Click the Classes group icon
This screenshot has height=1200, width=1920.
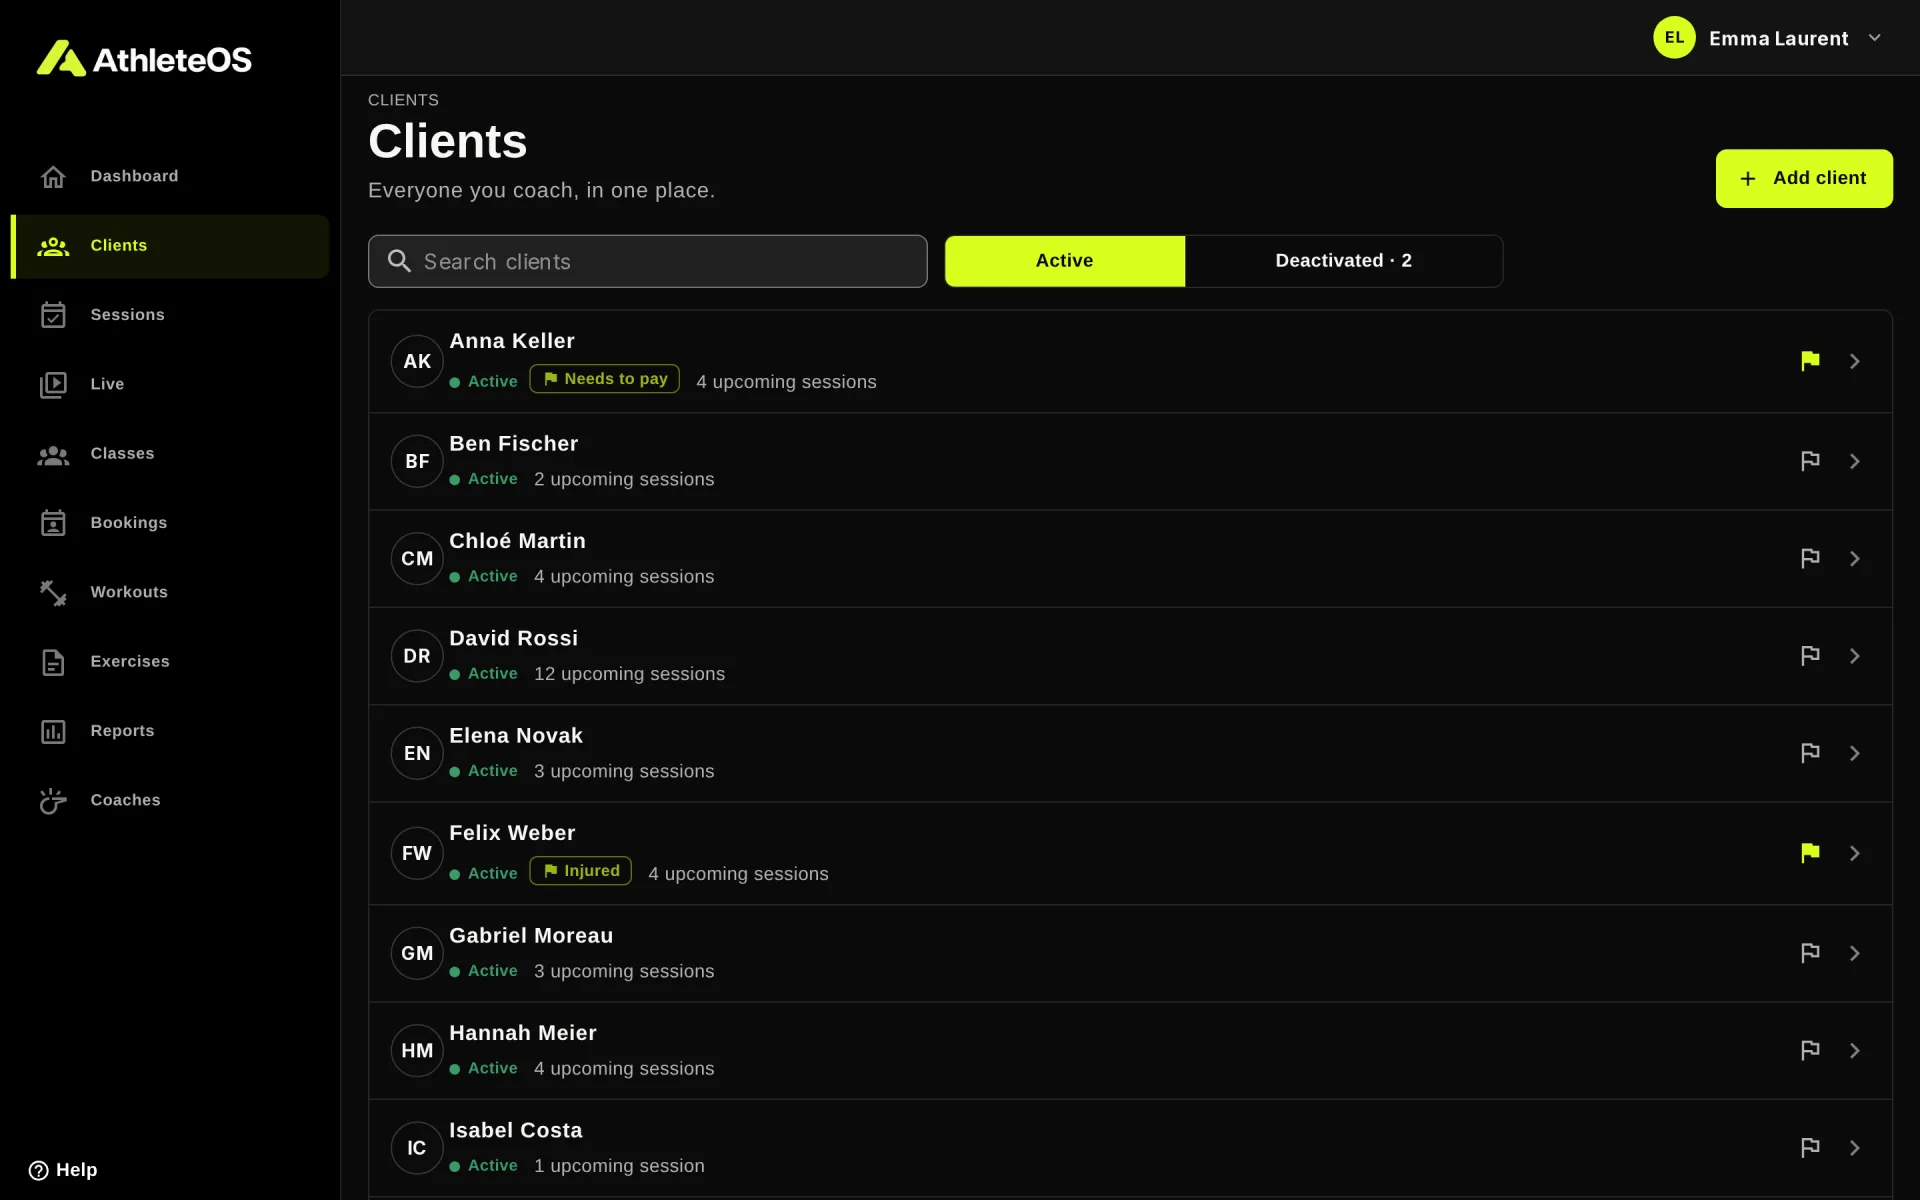click(x=53, y=455)
